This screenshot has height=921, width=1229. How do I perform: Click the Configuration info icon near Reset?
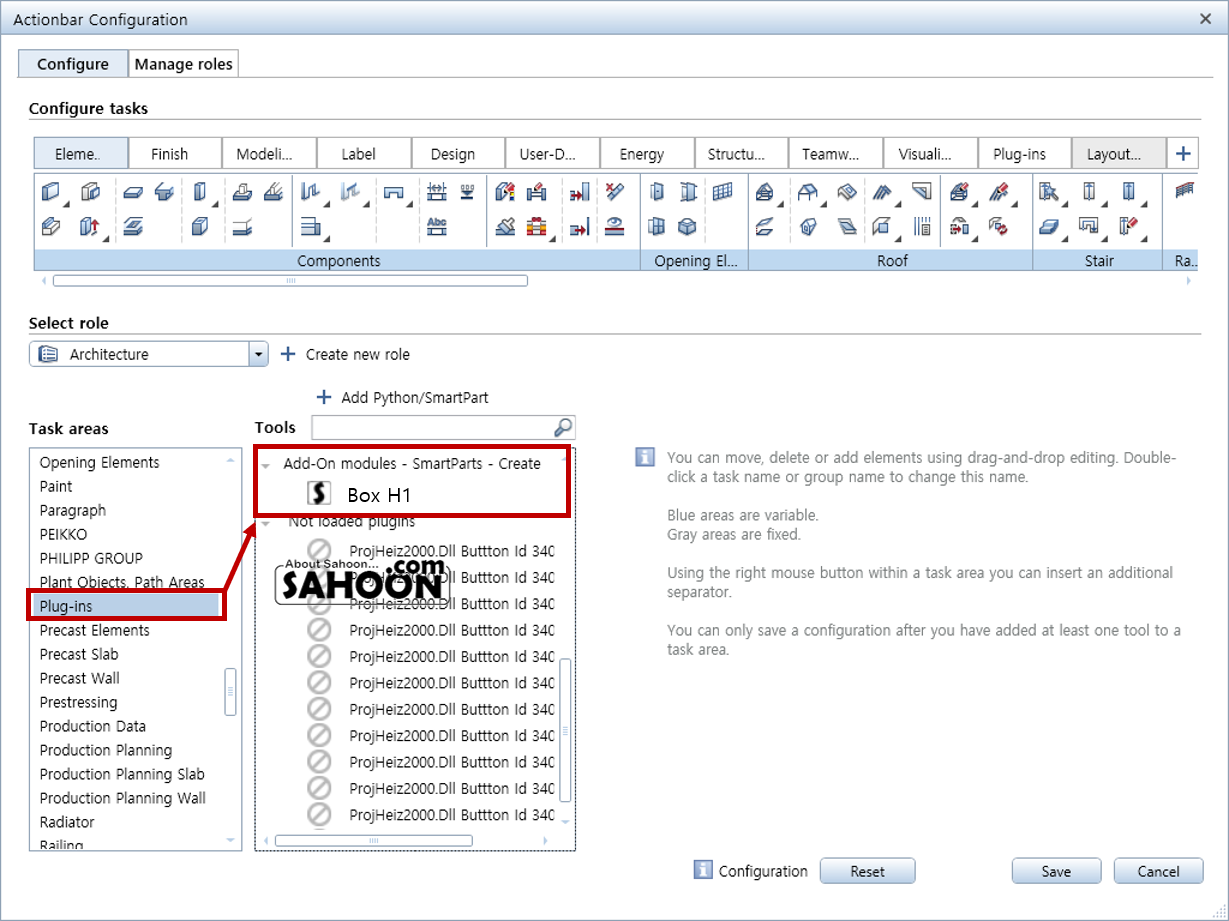pyautogui.click(x=703, y=870)
